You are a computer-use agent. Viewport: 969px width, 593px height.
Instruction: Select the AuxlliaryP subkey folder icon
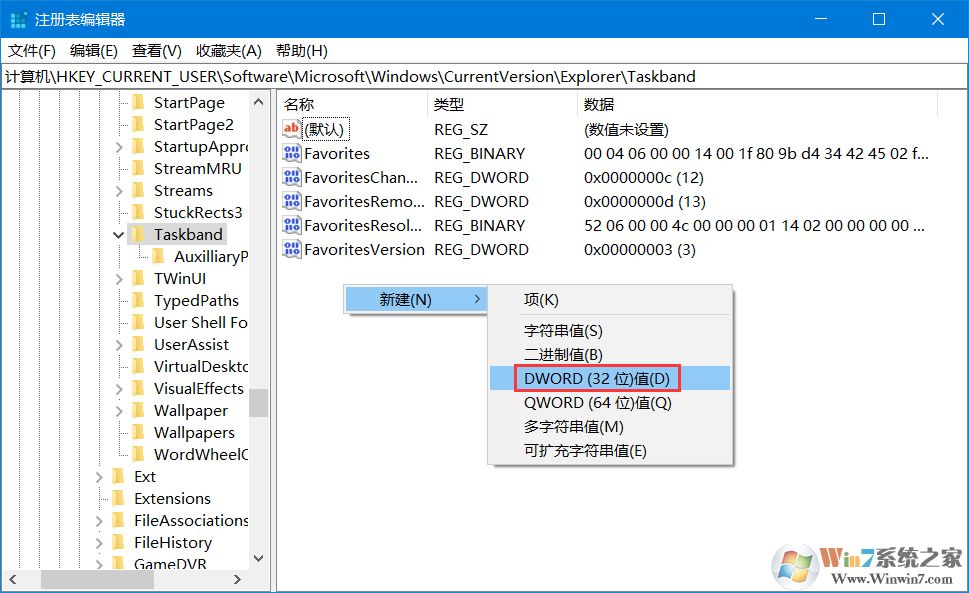point(160,256)
